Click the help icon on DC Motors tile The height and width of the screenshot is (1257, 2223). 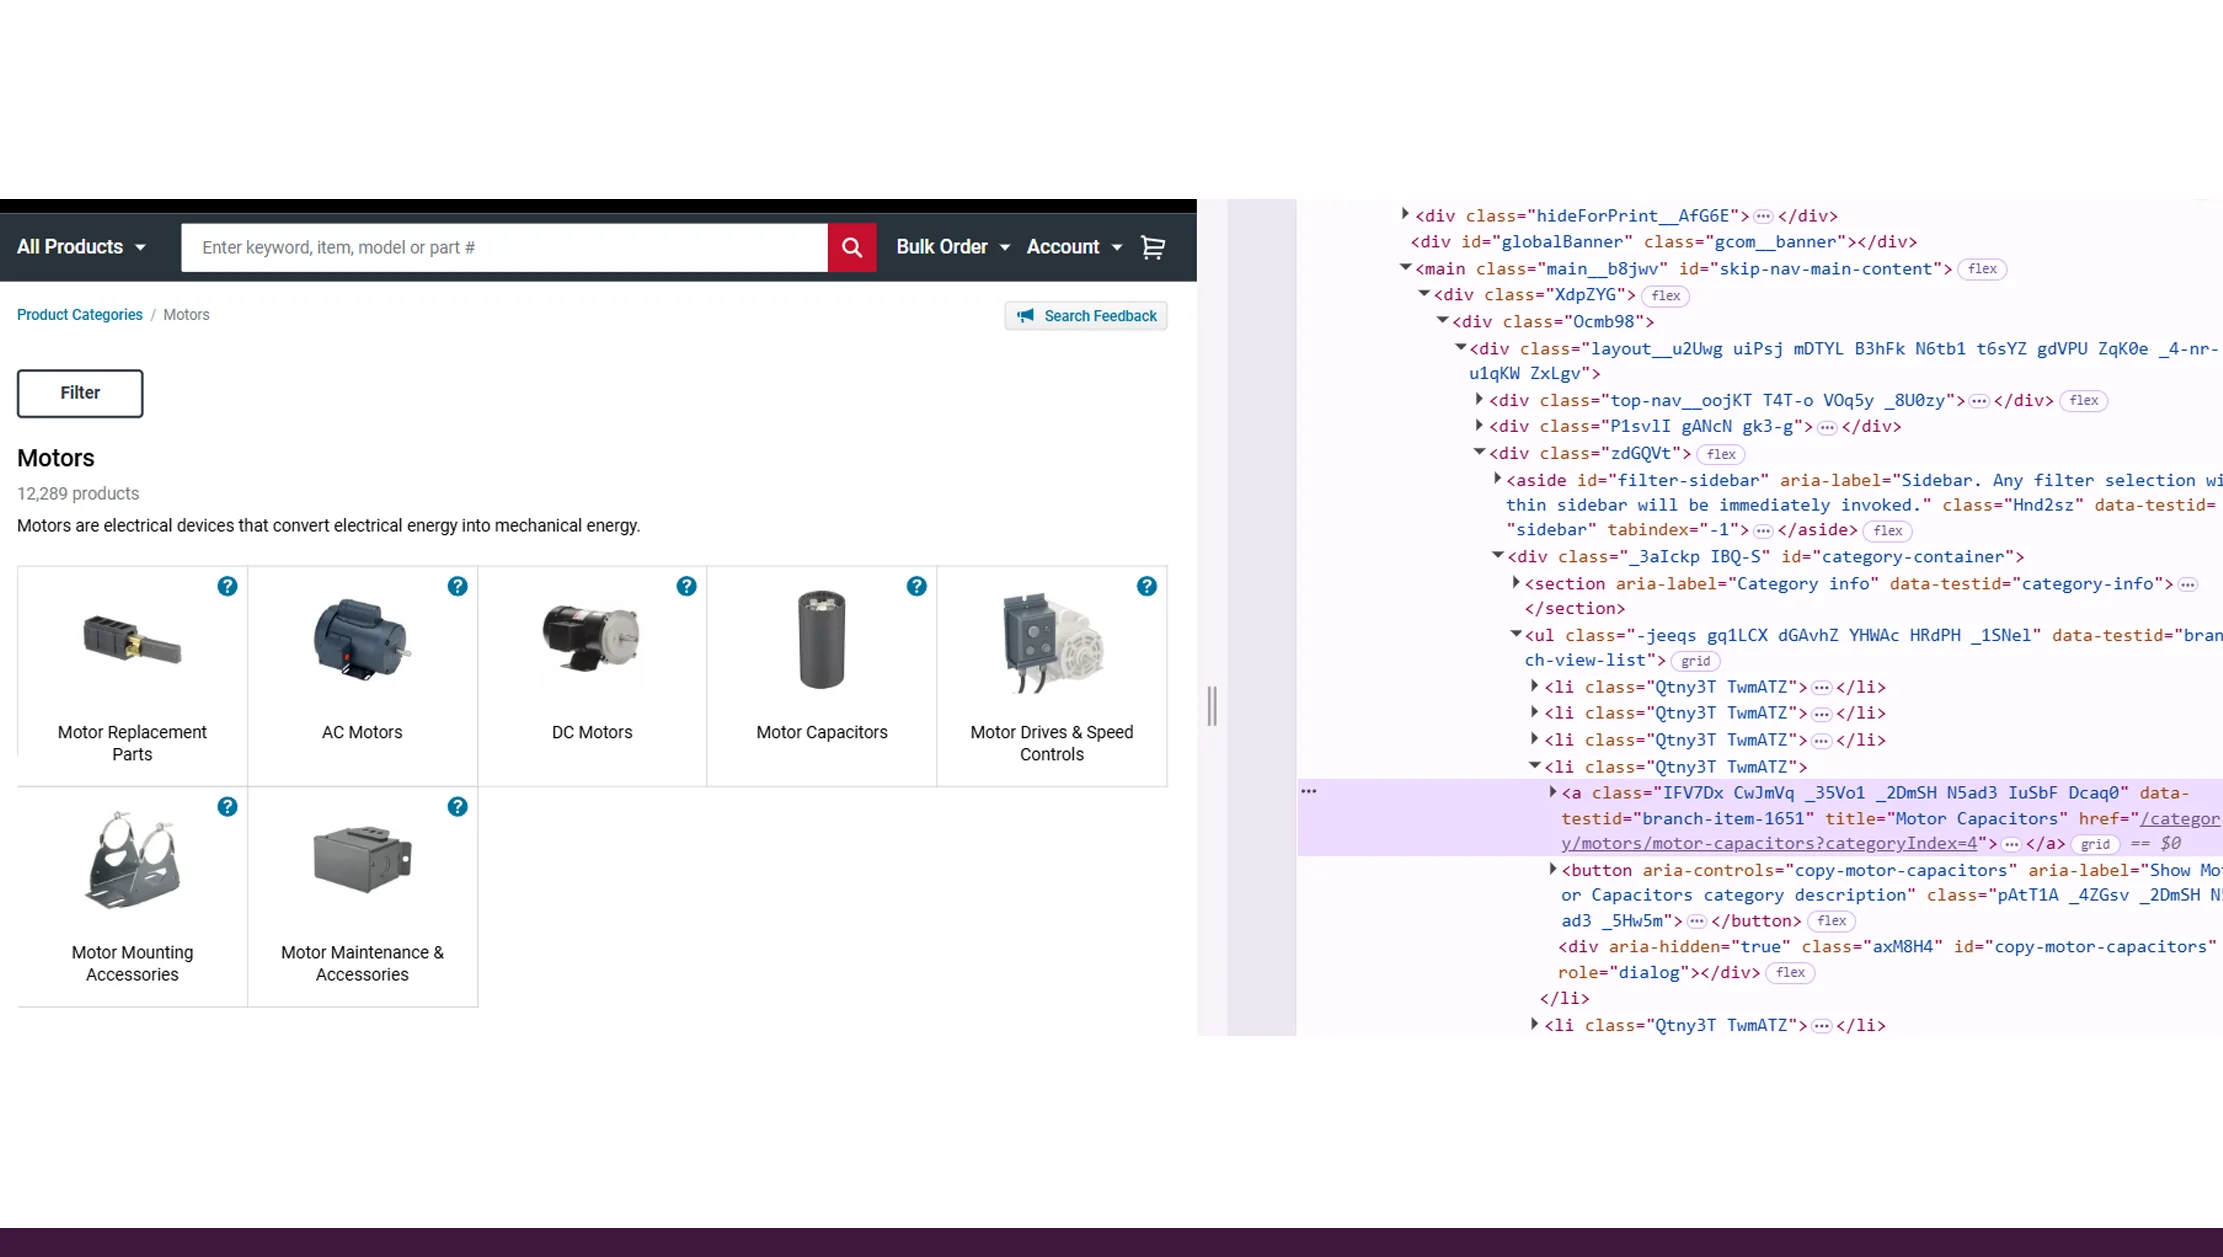[x=687, y=587]
